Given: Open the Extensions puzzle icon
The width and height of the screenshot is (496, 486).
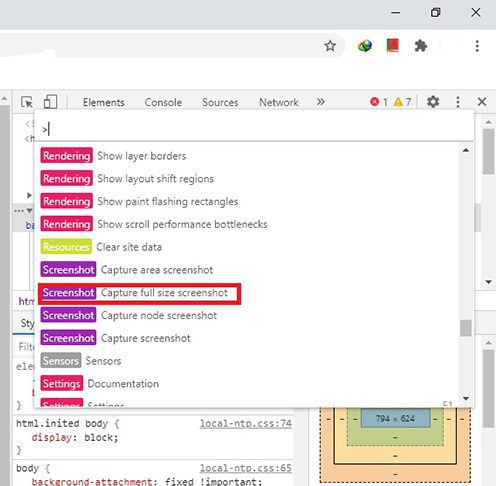Looking at the screenshot, I should click(x=421, y=46).
